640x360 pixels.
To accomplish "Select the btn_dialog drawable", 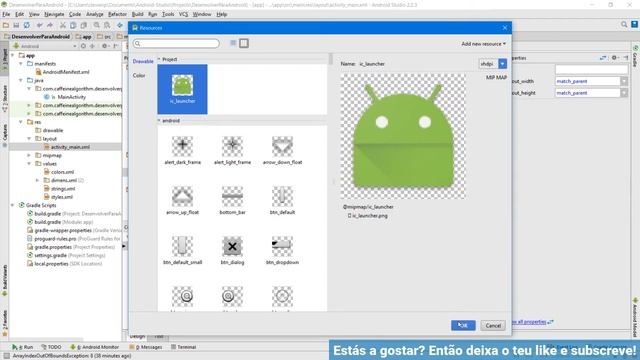I will 232,250.
